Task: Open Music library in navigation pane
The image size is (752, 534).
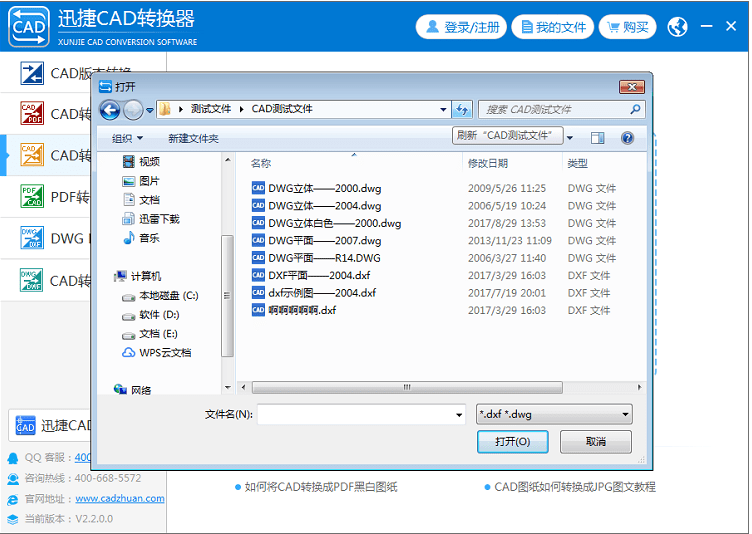Action: 141,238
